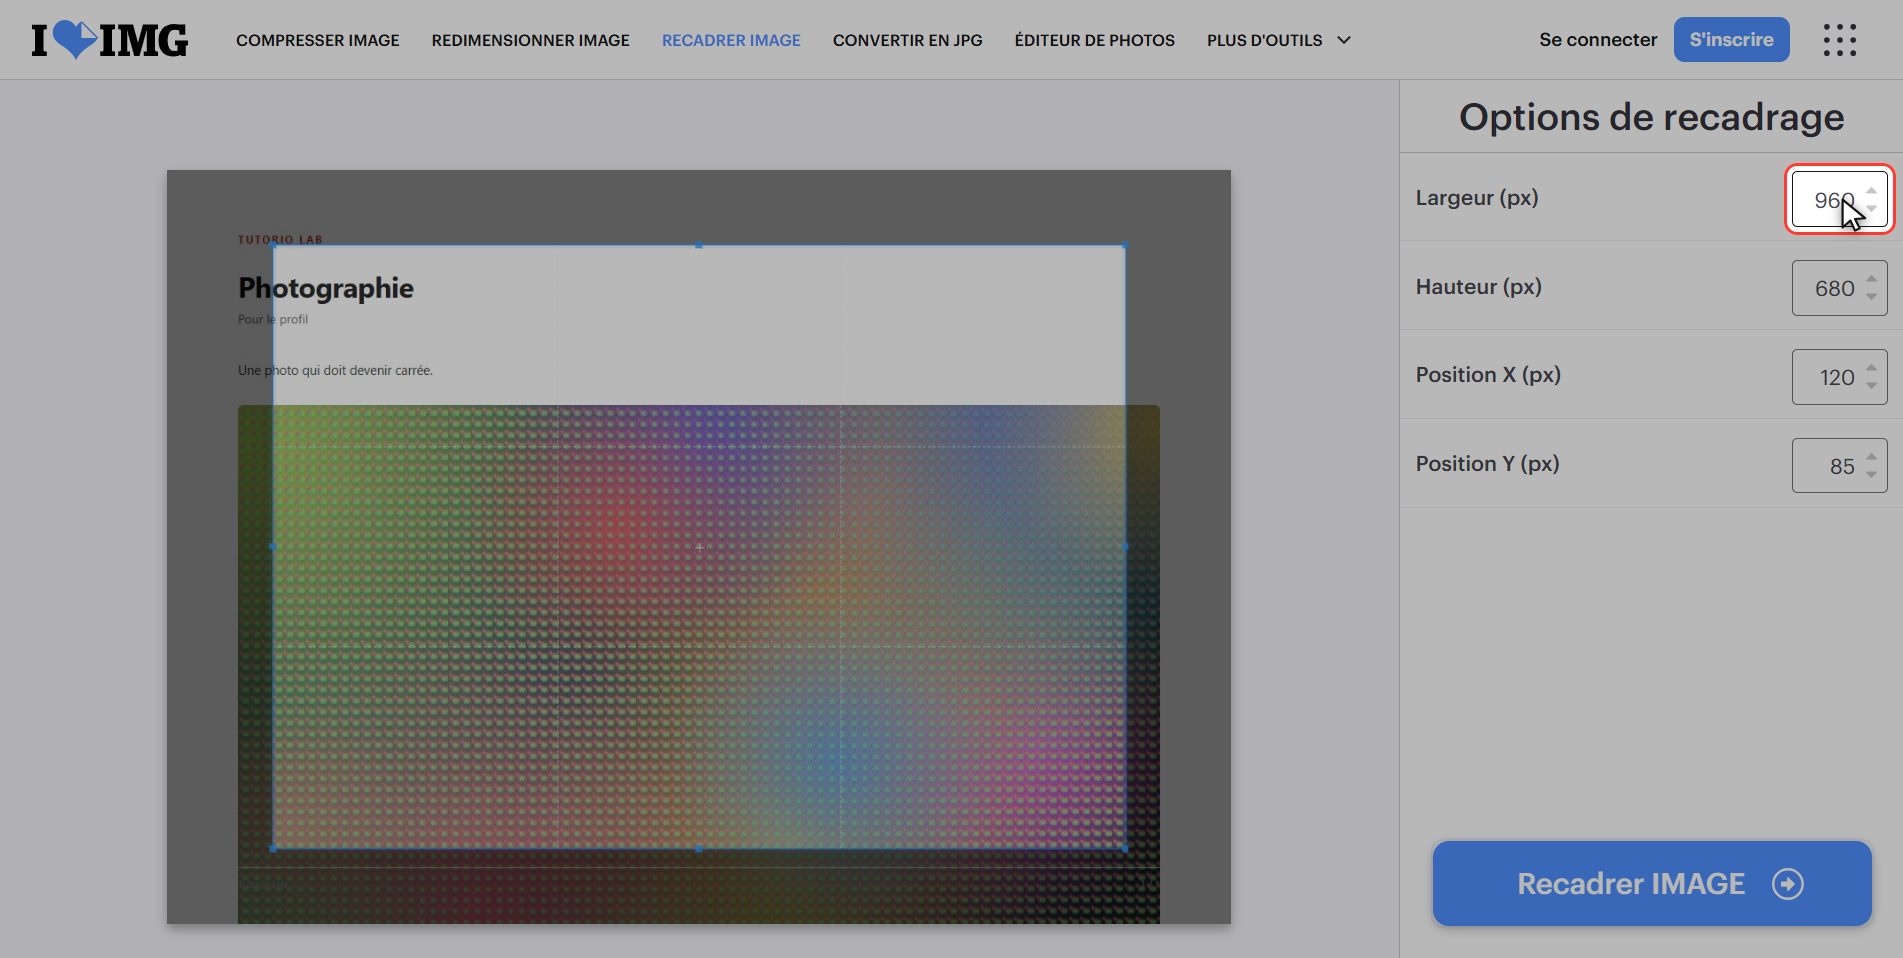Click the right-middle crop handle
Viewport: 1903px width, 958px height.
1125,547
